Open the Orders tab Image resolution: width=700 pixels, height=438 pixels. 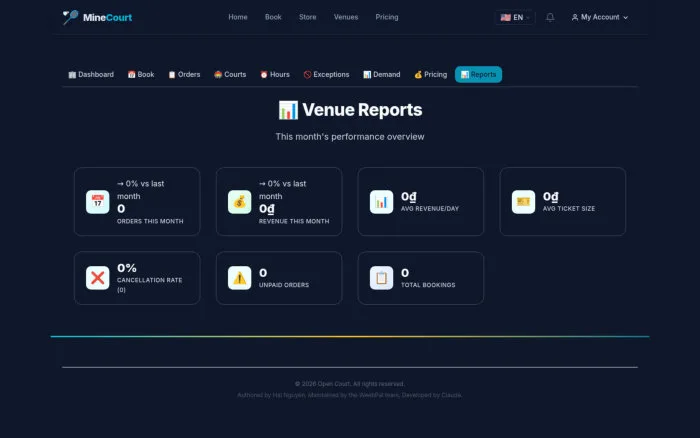pyautogui.click(x=184, y=75)
